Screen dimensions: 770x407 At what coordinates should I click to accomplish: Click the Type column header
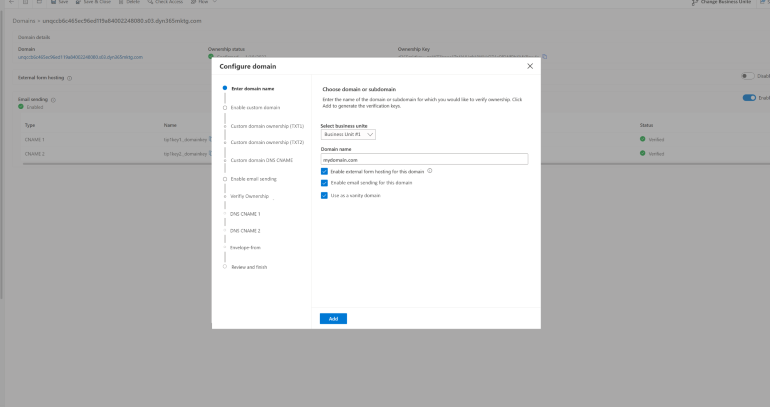[x=30, y=125]
